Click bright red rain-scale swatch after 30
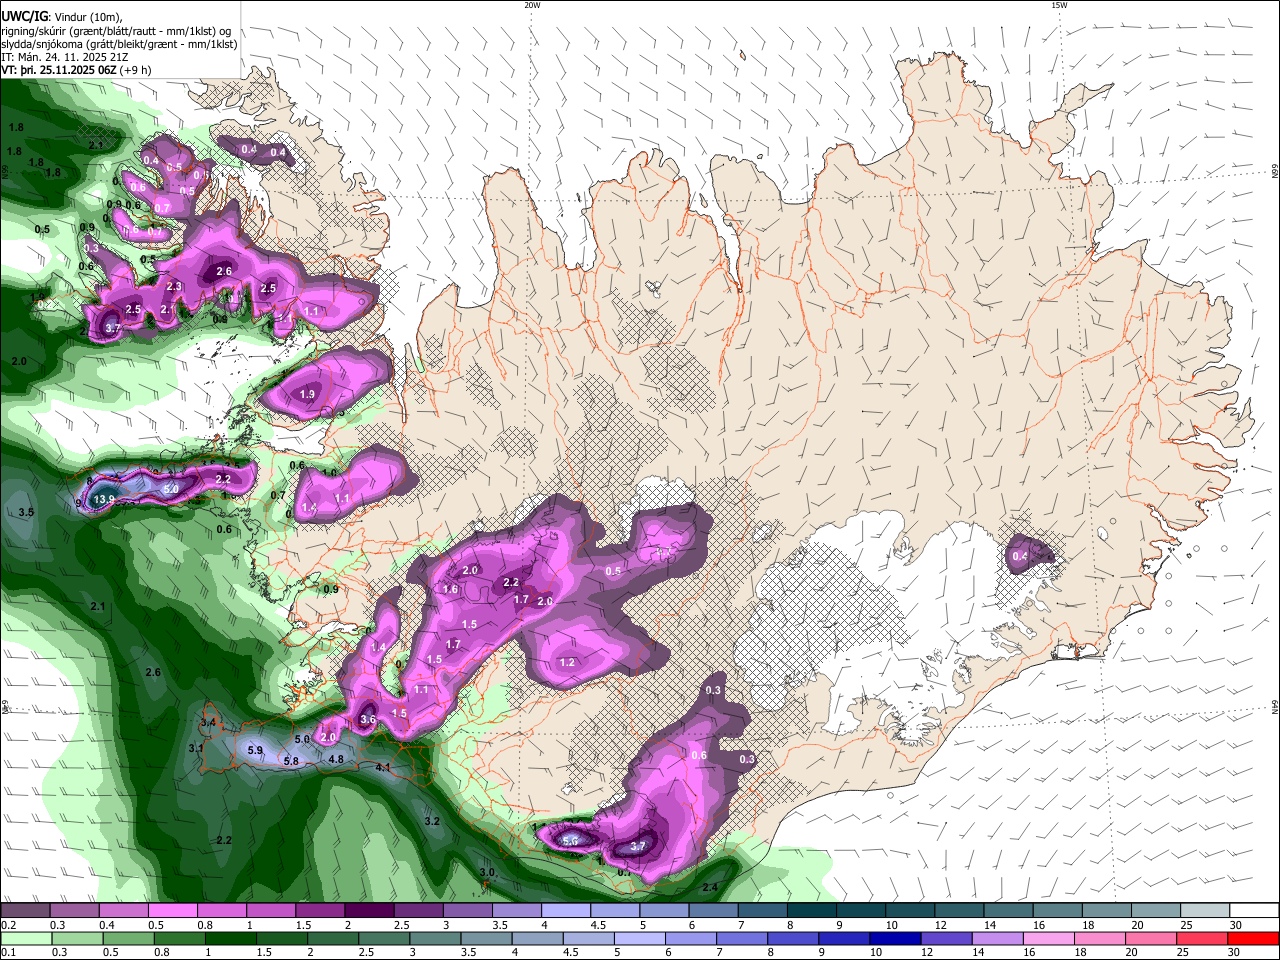 [1252, 938]
